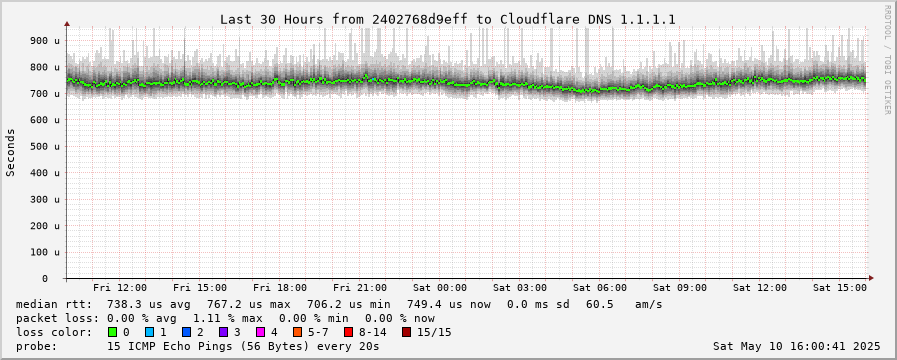Select the blue loss color 2 swatch
Viewport: 897px width, 360px height.
(186, 332)
